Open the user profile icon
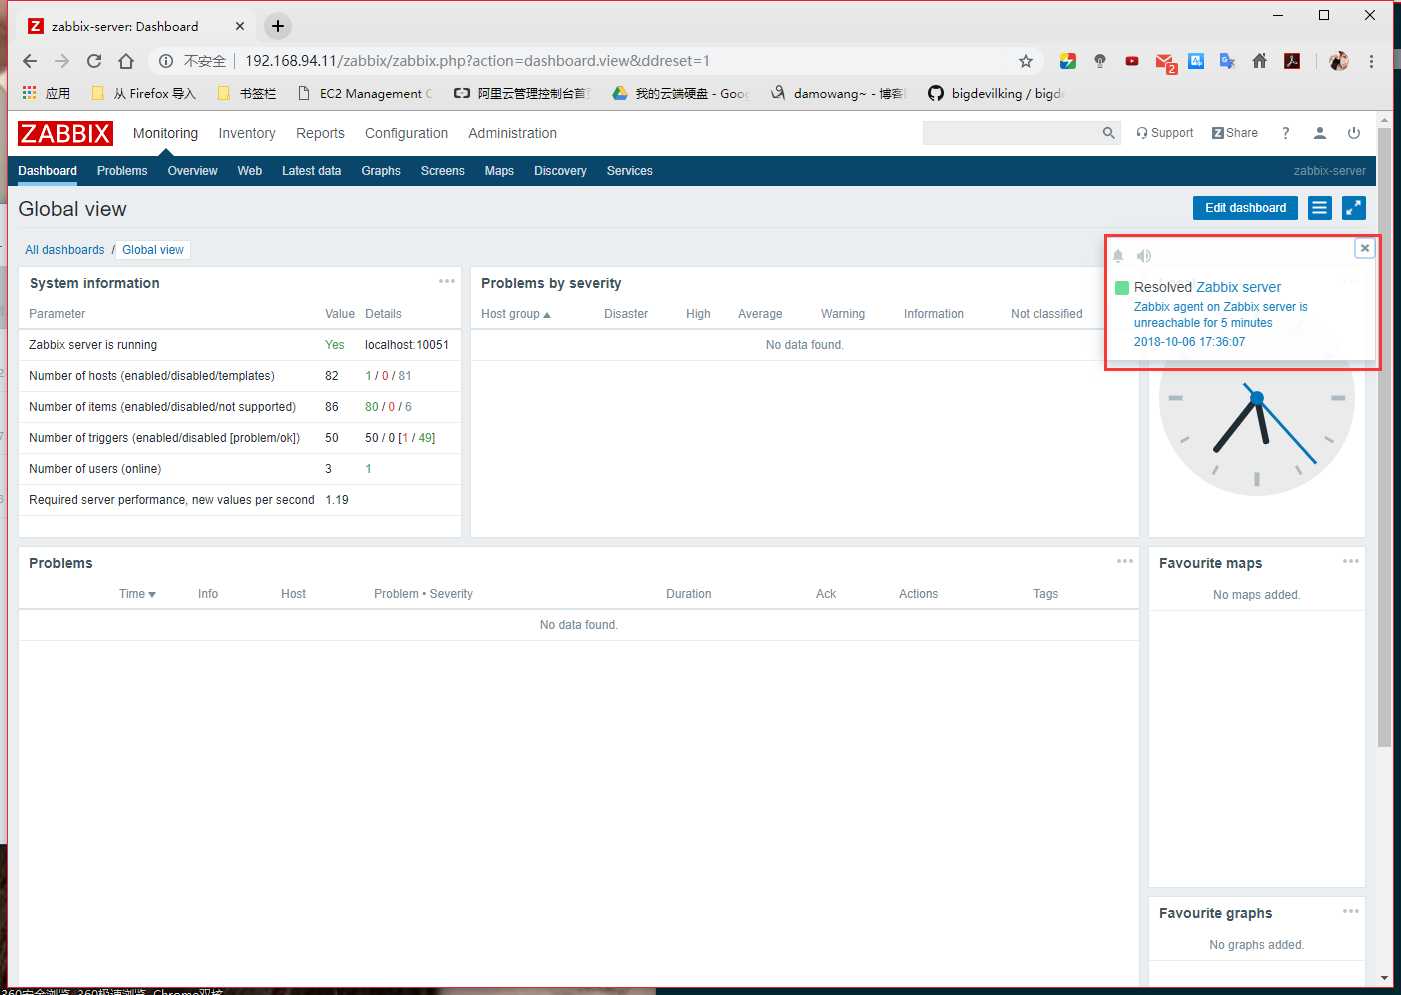Viewport: 1401px width, 995px height. tap(1320, 133)
